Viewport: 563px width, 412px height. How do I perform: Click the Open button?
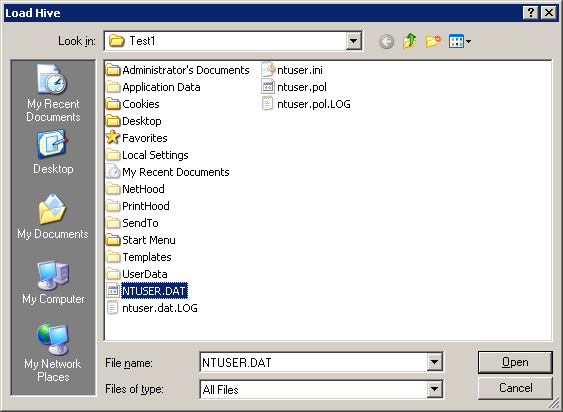pyautogui.click(x=515, y=362)
